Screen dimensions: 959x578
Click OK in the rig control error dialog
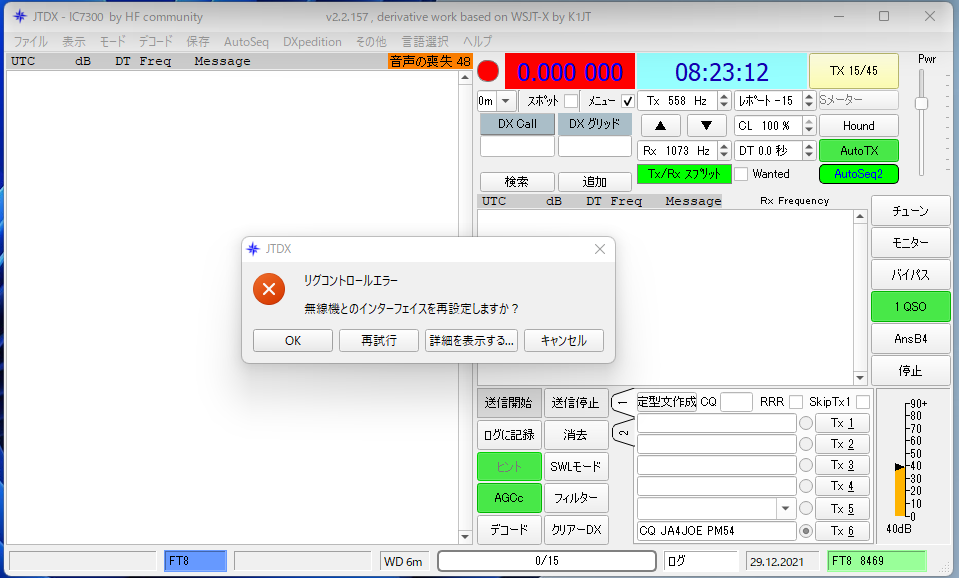point(293,341)
